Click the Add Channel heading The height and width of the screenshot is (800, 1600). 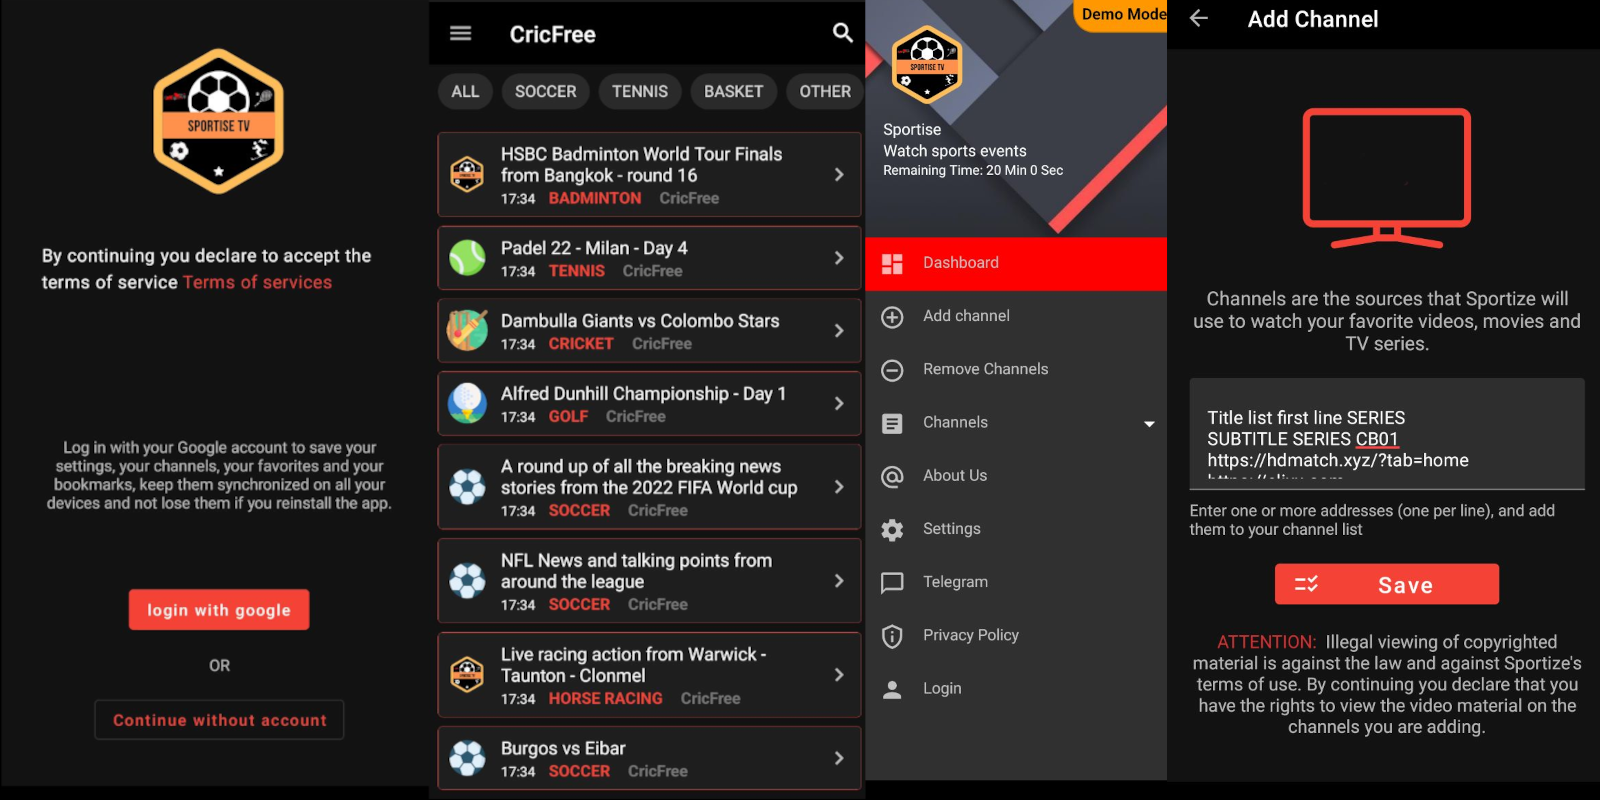coord(1313,19)
